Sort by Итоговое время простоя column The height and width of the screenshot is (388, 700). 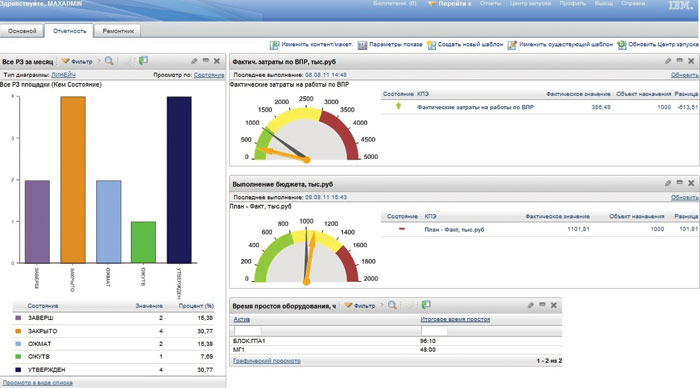coord(455,319)
